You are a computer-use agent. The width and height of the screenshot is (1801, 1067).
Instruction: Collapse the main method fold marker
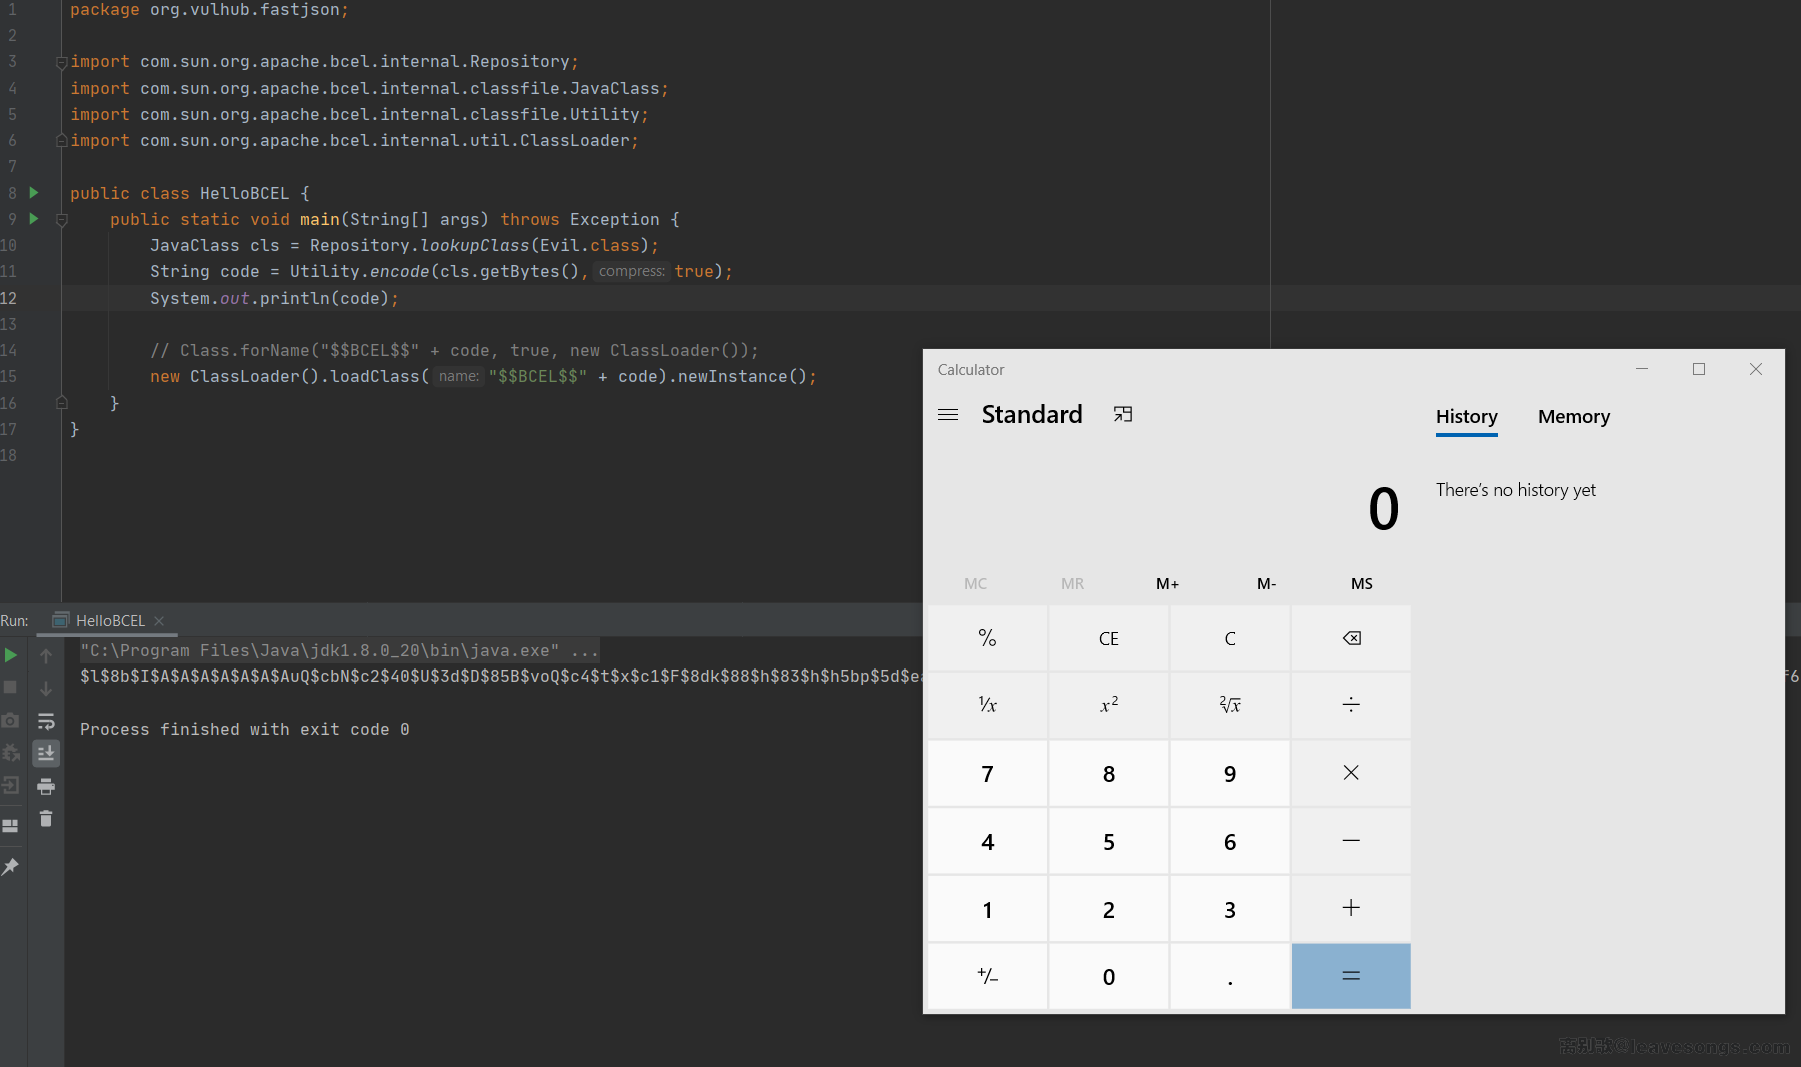(62, 219)
